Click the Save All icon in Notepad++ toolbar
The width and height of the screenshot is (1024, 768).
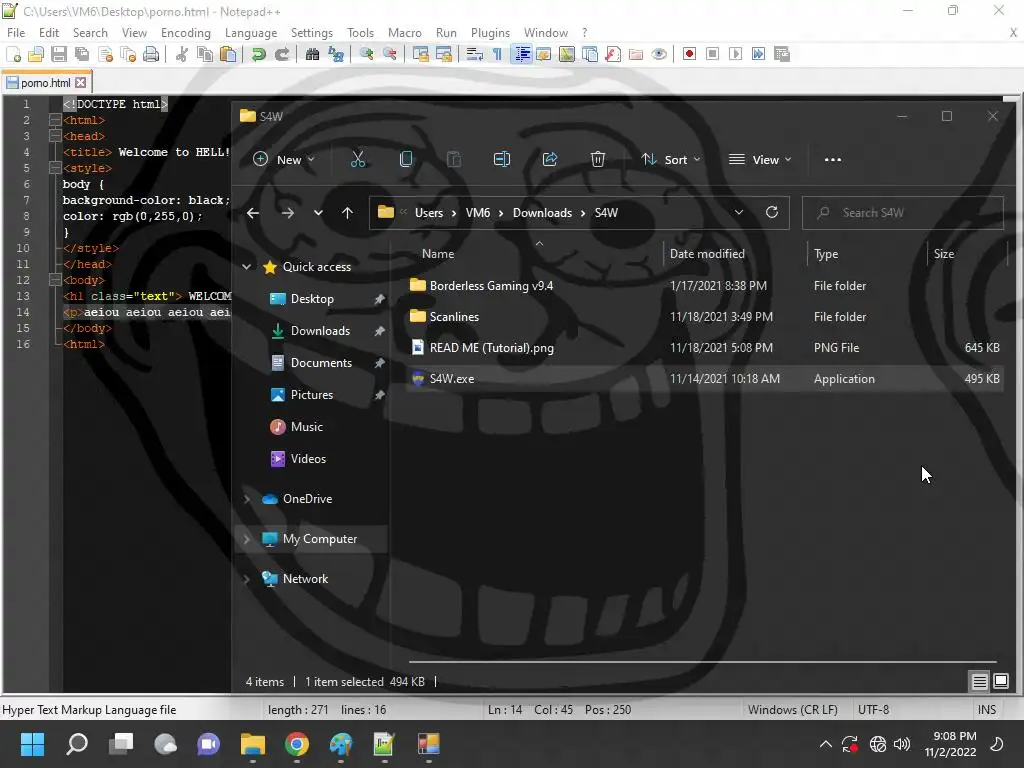coord(82,54)
